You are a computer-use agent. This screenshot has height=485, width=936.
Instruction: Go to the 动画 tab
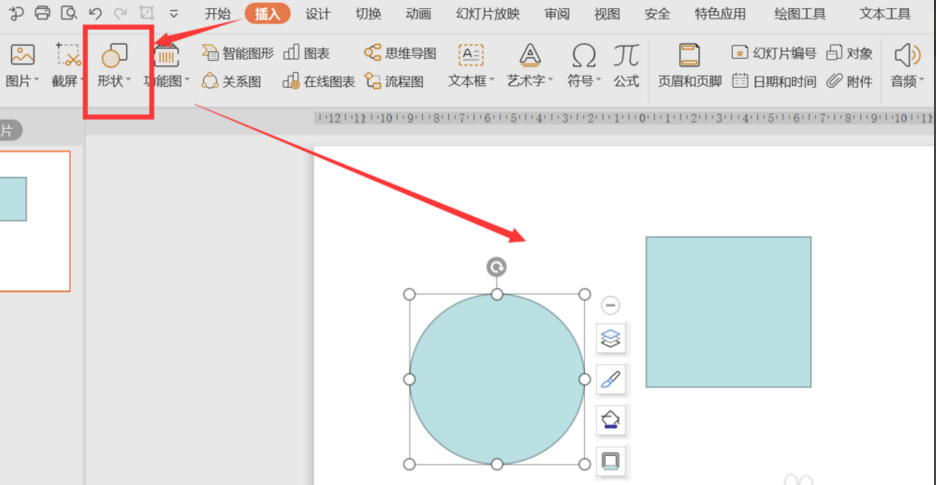click(418, 14)
